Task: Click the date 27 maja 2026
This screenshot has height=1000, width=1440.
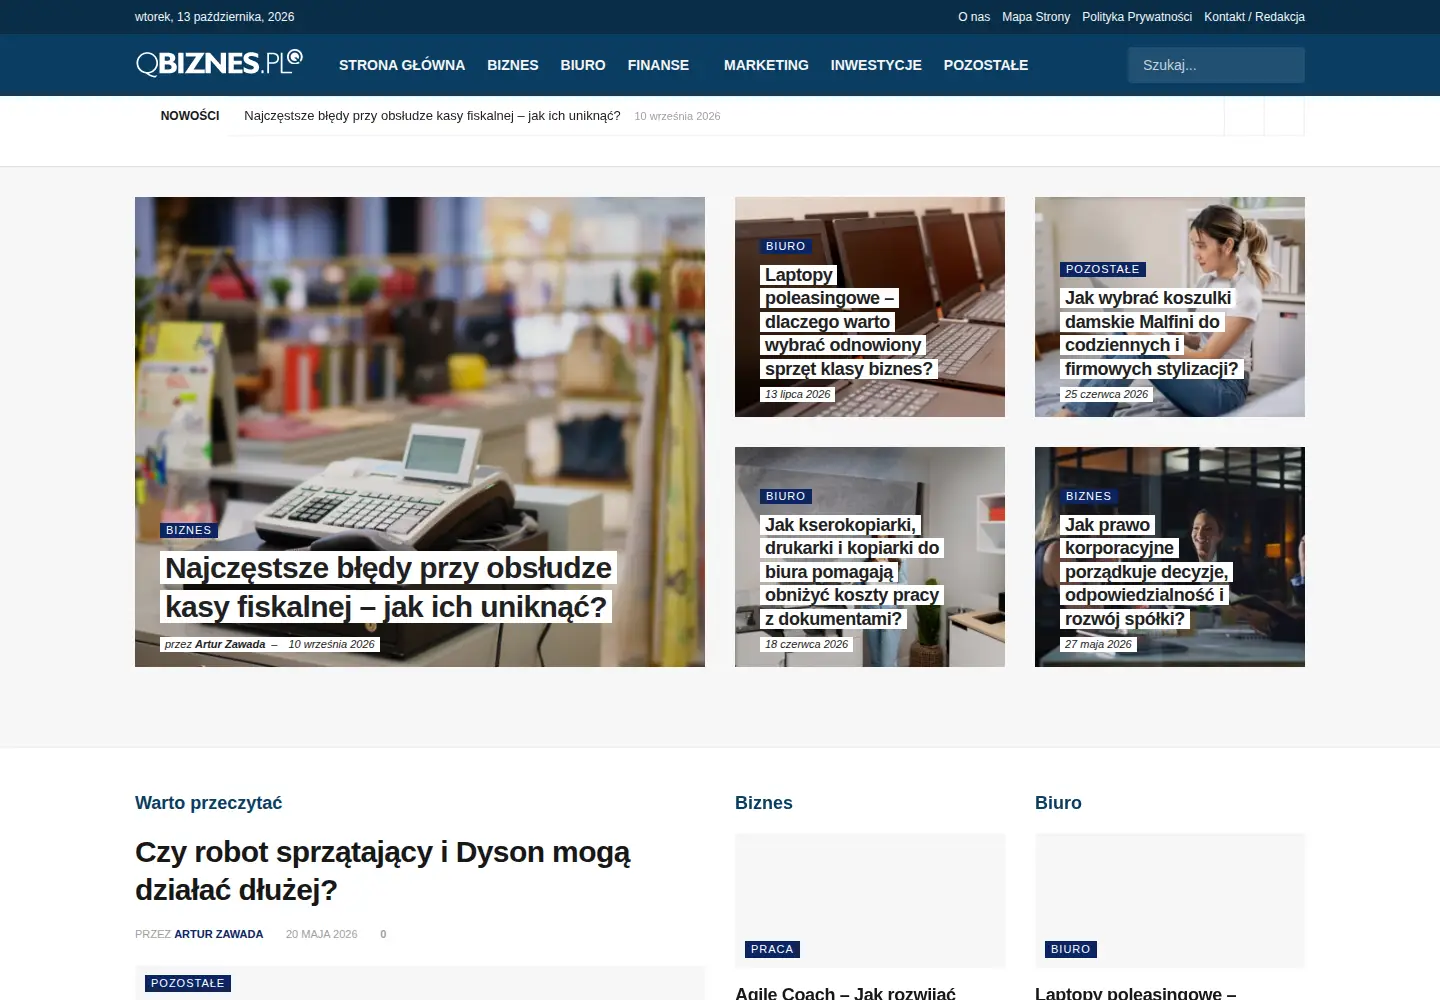Action: click(1098, 644)
